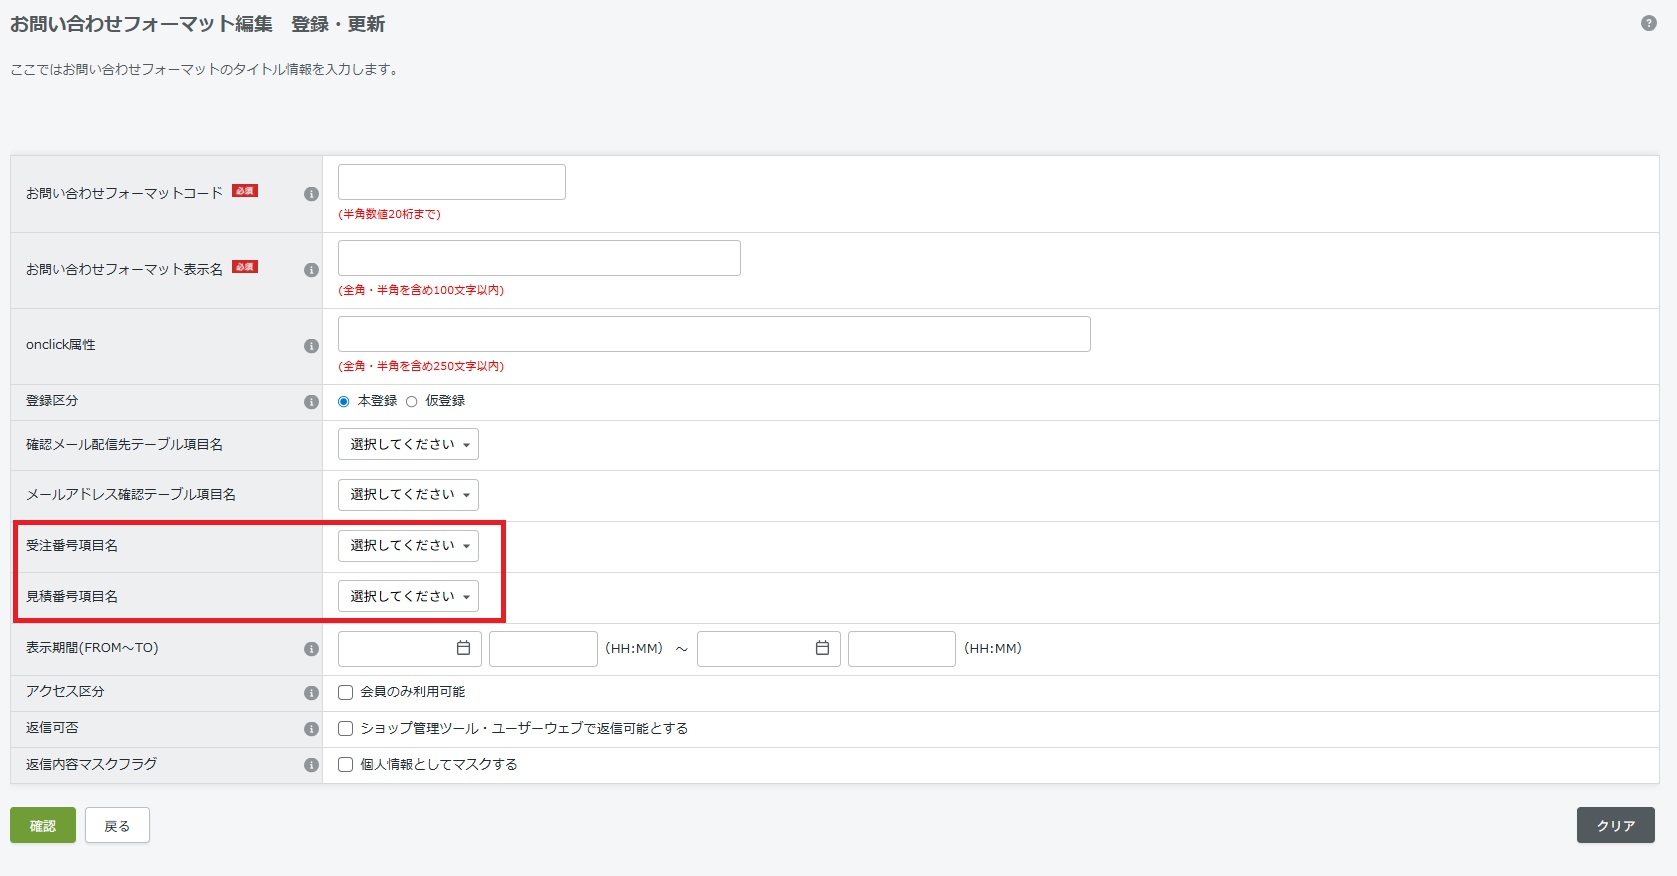1677x876 pixels.
Task: Open the end date calendar picker icon
Action: click(x=822, y=648)
